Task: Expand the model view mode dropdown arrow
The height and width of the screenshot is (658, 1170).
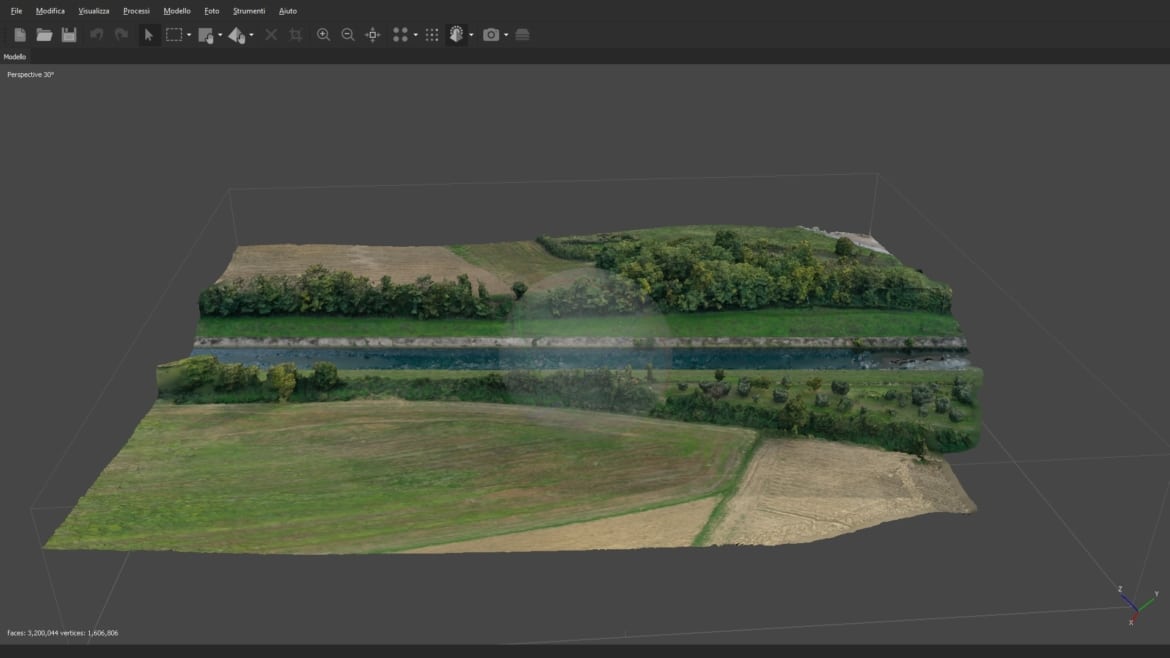Action: pyautogui.click(x=471, y=35)
